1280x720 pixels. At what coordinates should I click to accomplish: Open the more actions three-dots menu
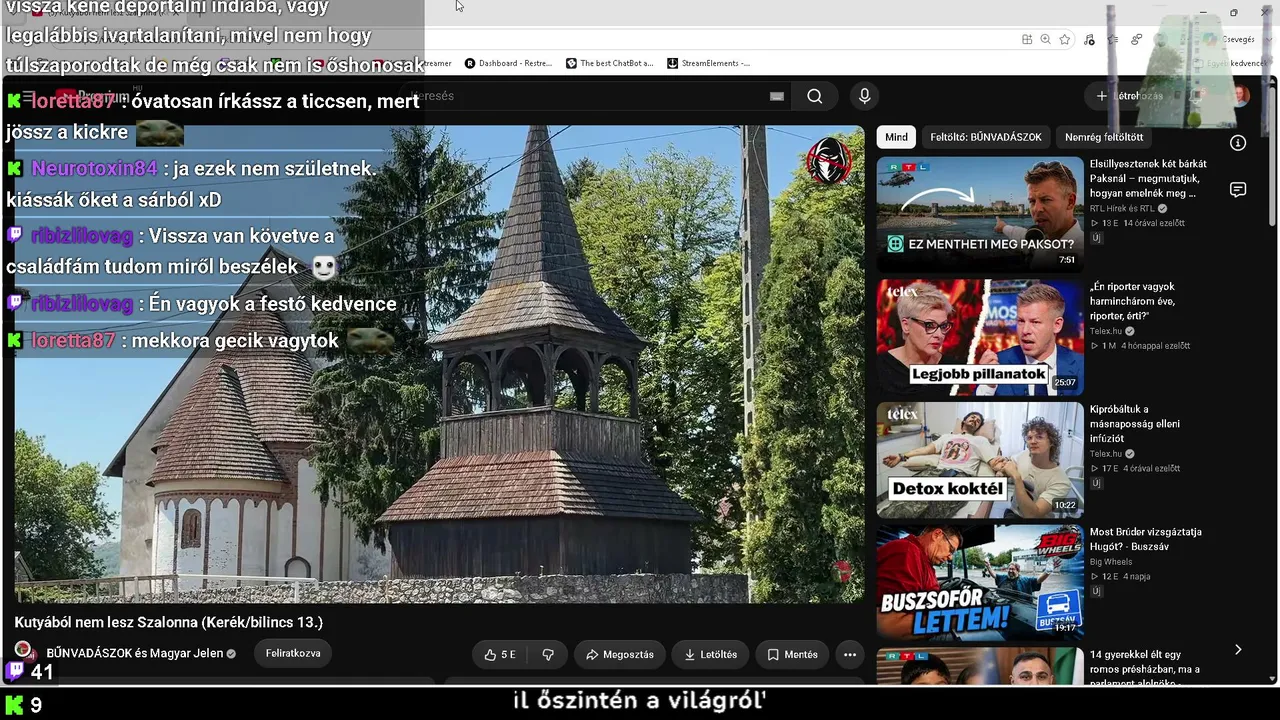coord(850,655)
